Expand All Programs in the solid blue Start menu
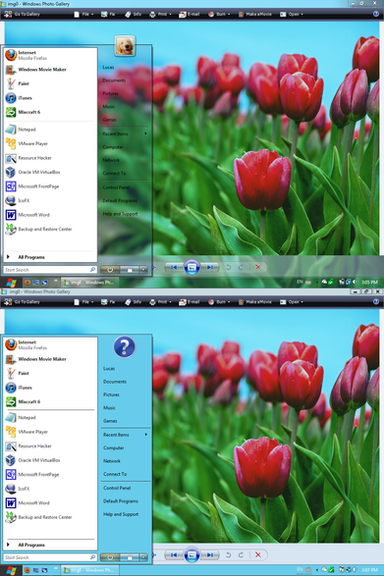The height and width of the screenshot is (576, 384). click(50, 545)
